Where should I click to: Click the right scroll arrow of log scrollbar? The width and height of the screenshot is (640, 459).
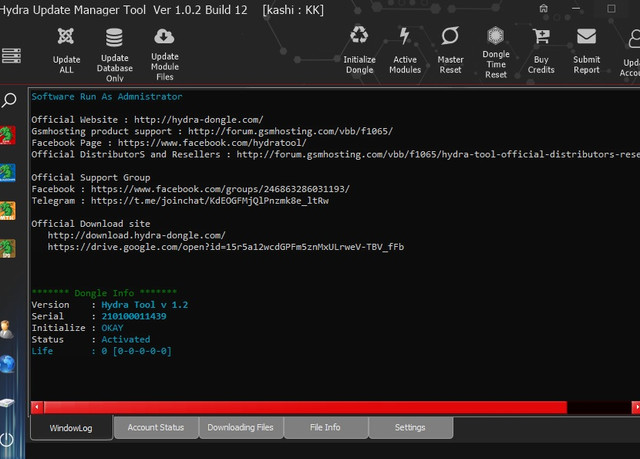pyautogui.click(x=636, y=407)
